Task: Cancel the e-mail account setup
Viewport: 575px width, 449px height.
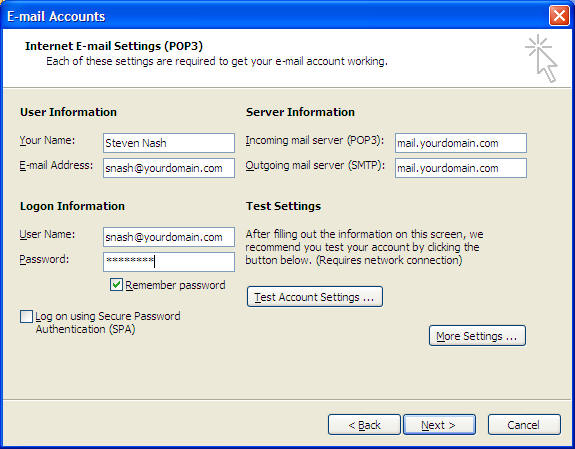Action: tap(524, 425)
